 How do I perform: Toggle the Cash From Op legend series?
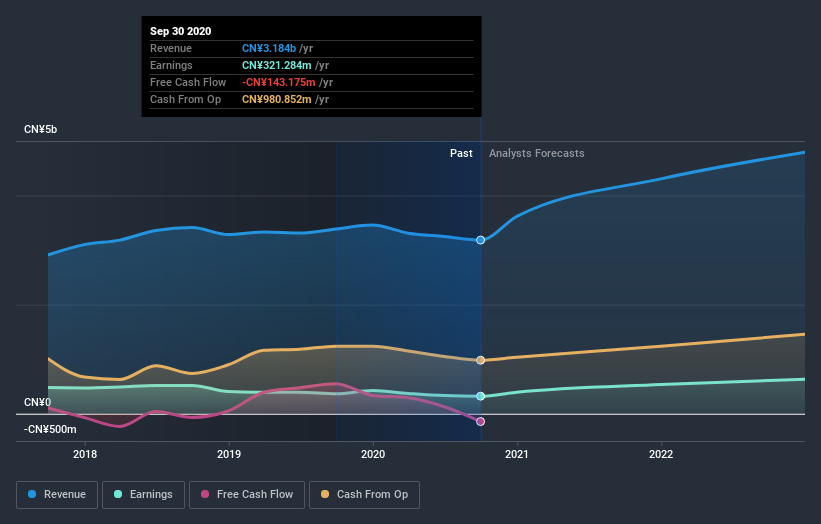pyautogui.click(x=364, y=495)
